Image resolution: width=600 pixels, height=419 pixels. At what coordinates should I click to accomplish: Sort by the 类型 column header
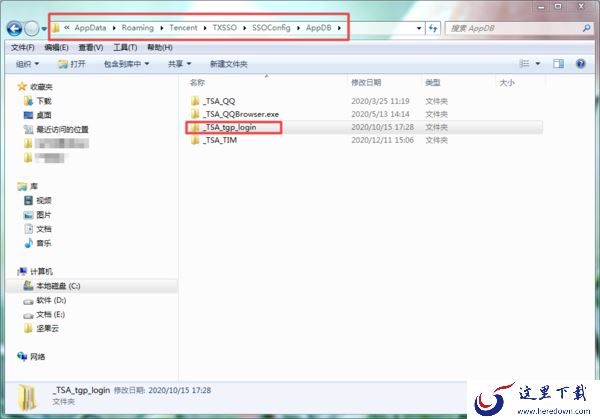(433, 82)
